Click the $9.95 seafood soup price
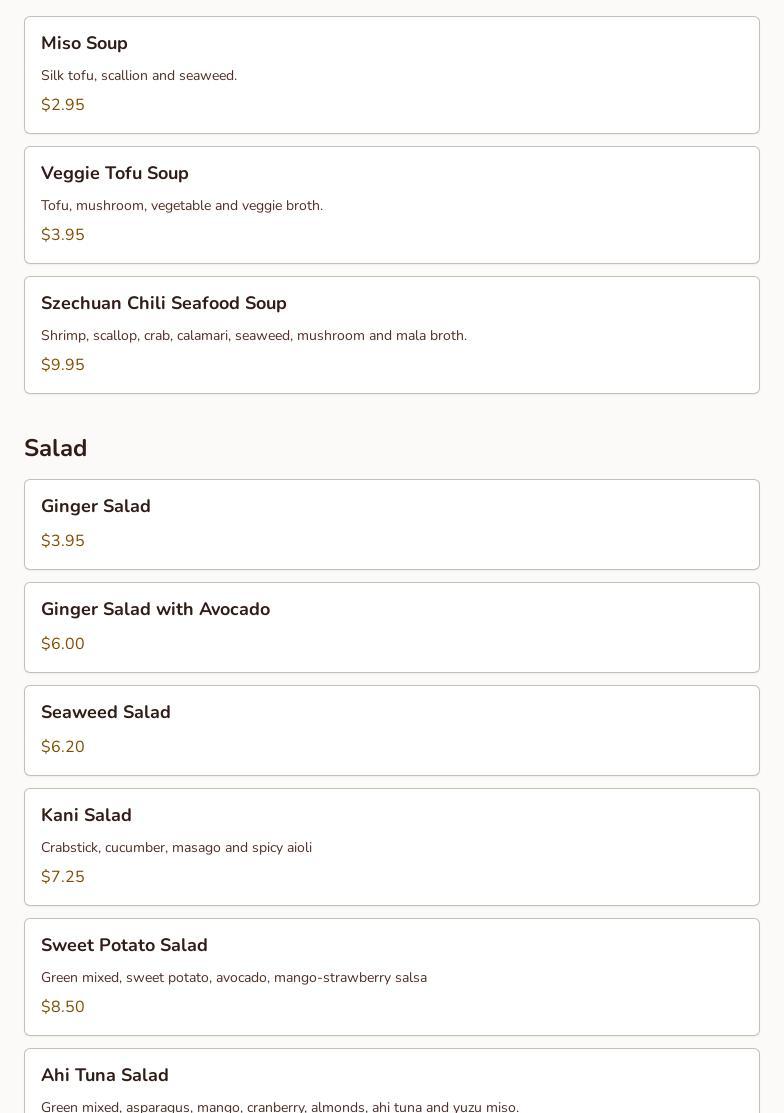 pos(62,364)
